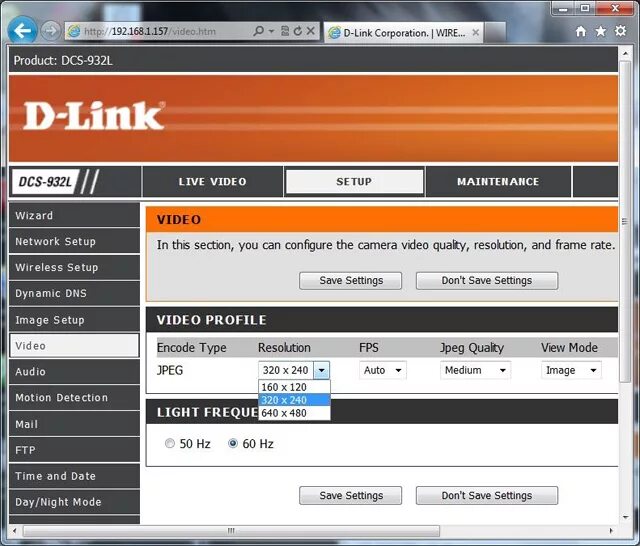The height and width of the screenshot is (546, 640).
Task: Switch to the SETUP tab
Action: [x=354, y=182]
